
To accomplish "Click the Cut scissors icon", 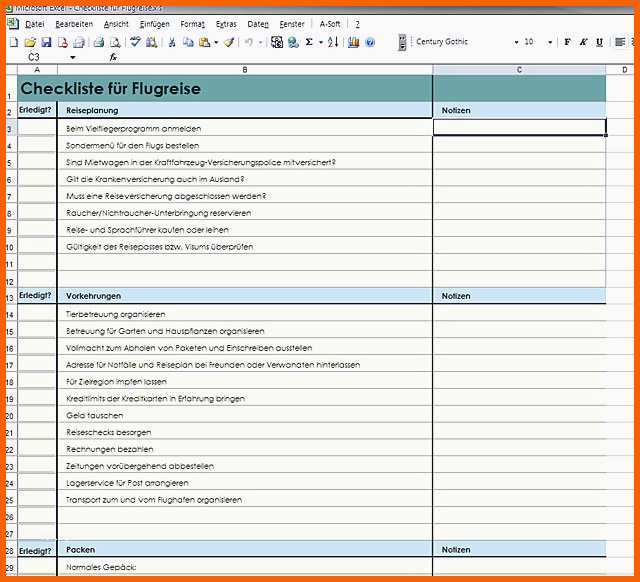I will [x=172, y=43].
